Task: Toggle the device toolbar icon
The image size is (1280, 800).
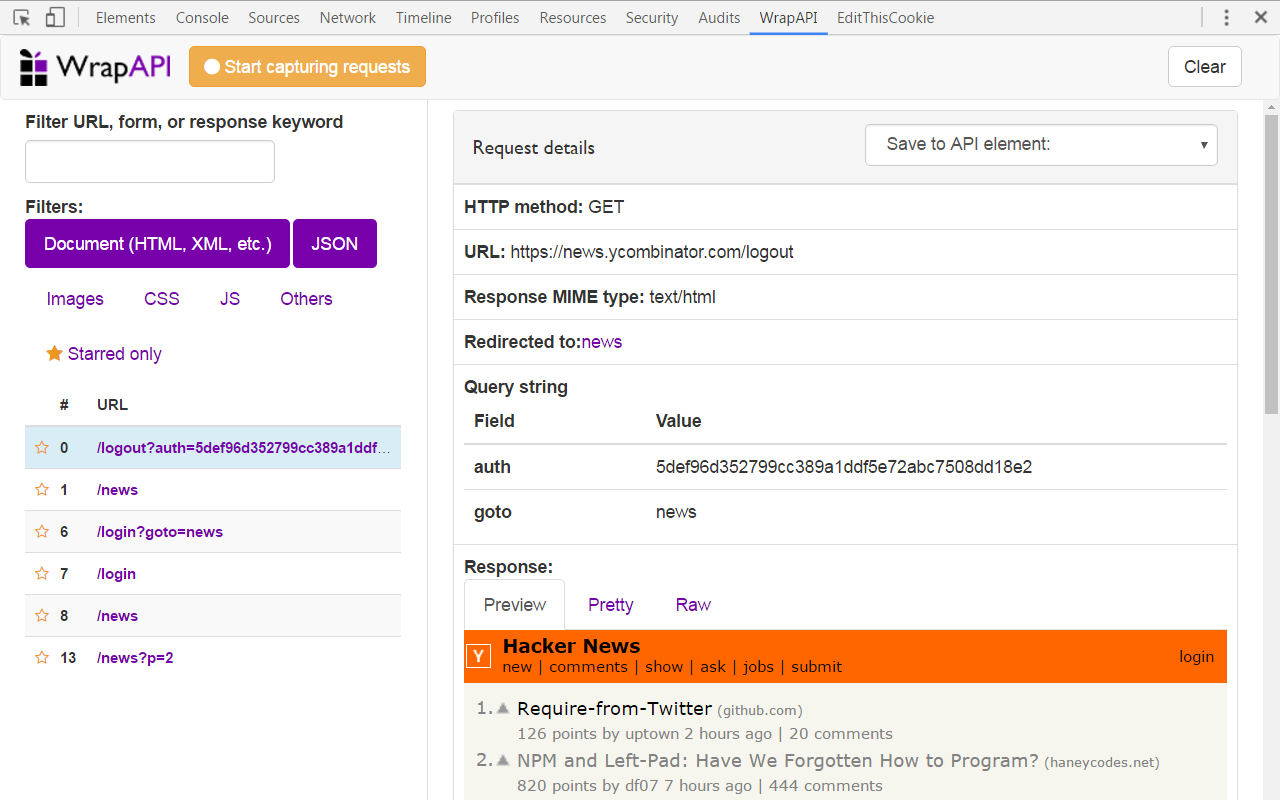Action: (x=55, y=17)
